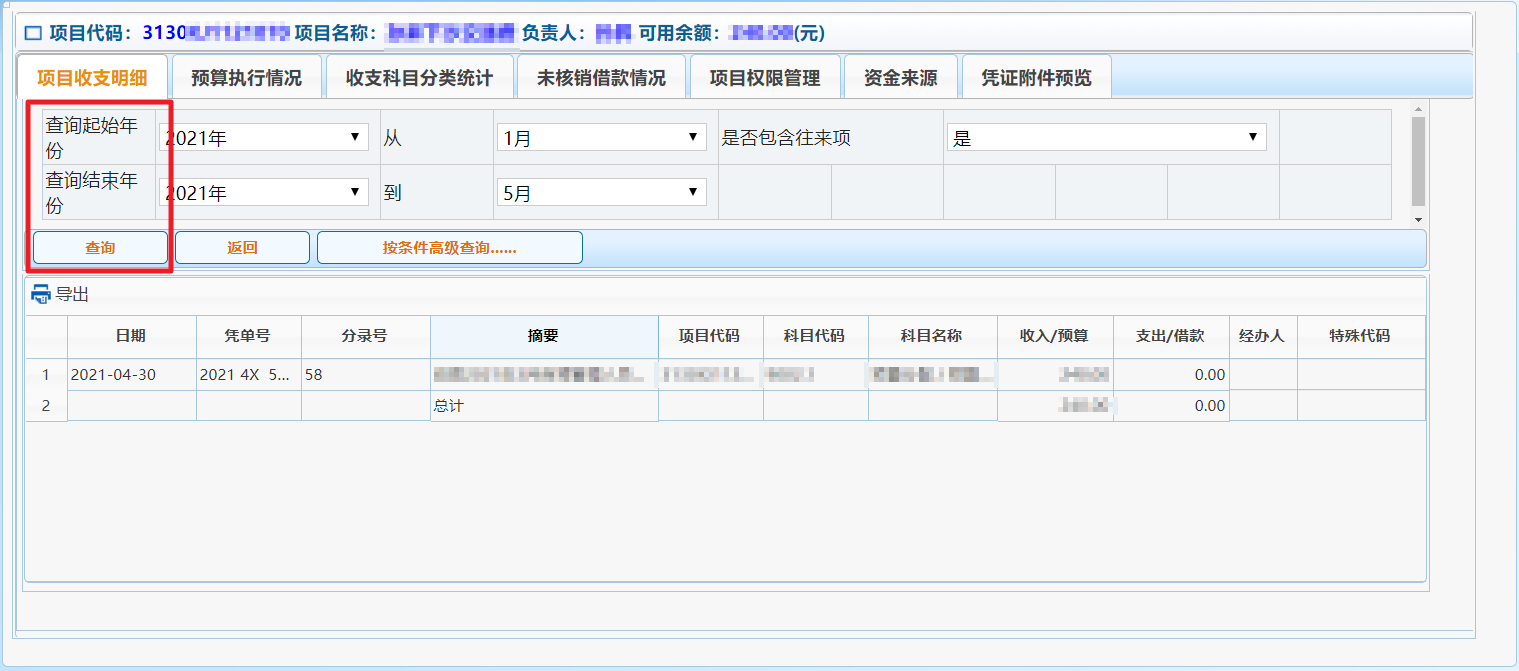Screen dimensions: 1519x671
Task: Open the 查询起始年份 year dropdown
Action: [x=264, y=138]
